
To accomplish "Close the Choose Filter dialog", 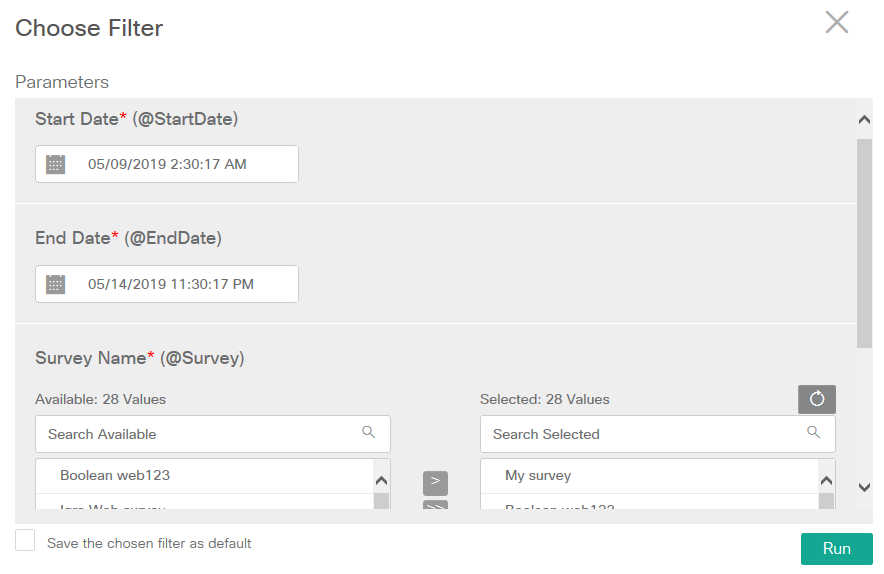I will (837, 23).
